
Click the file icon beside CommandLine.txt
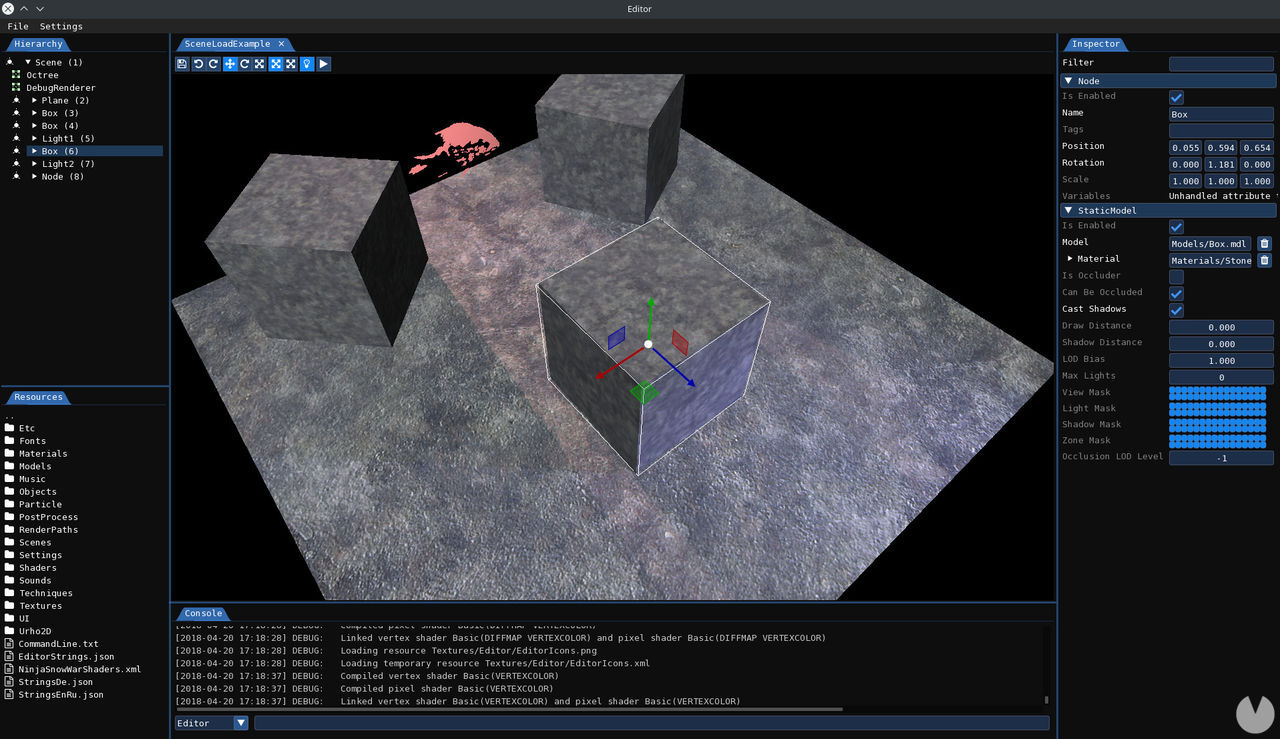coord(9,644)
